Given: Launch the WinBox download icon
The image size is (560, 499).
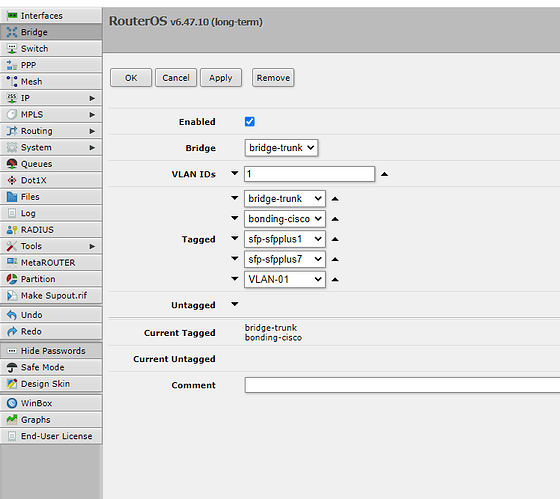Looking at the screenshot, I should tap(12, 403).
